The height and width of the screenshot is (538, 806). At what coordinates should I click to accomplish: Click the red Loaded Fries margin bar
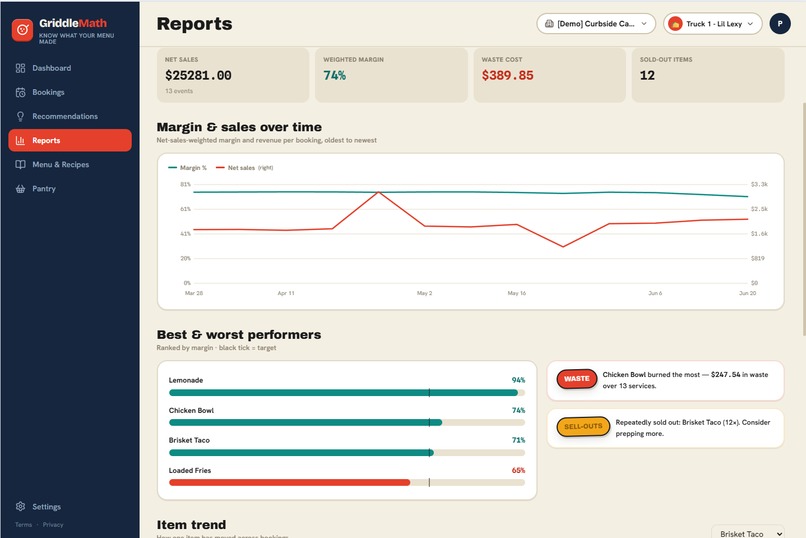pos(289,483)
